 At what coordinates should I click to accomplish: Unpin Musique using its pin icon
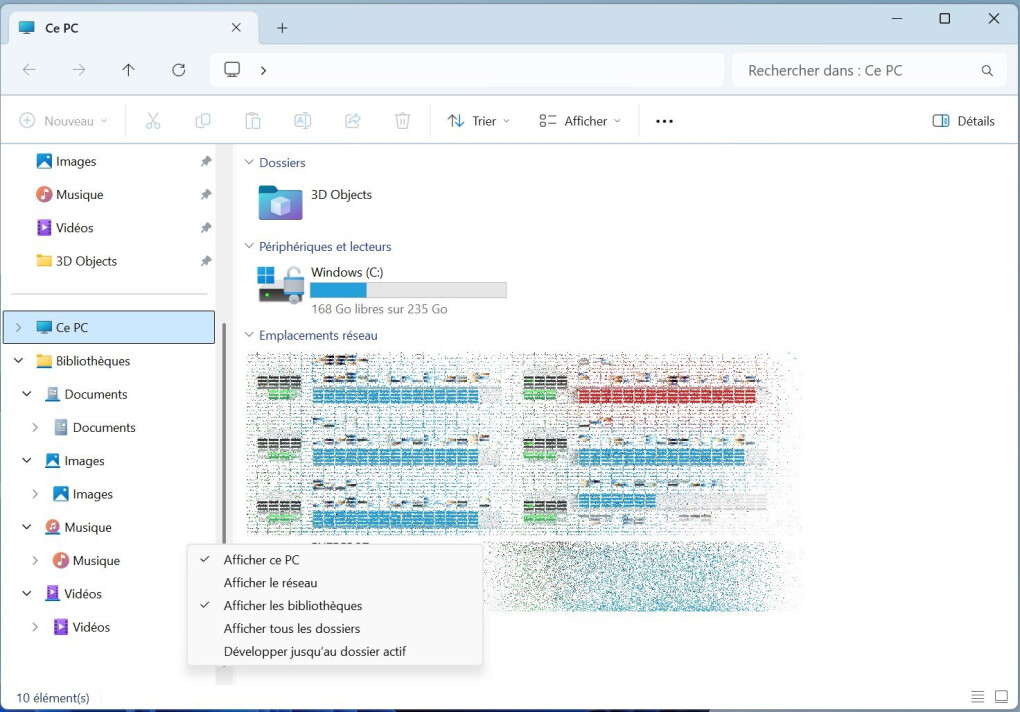(x=206, y=194)
